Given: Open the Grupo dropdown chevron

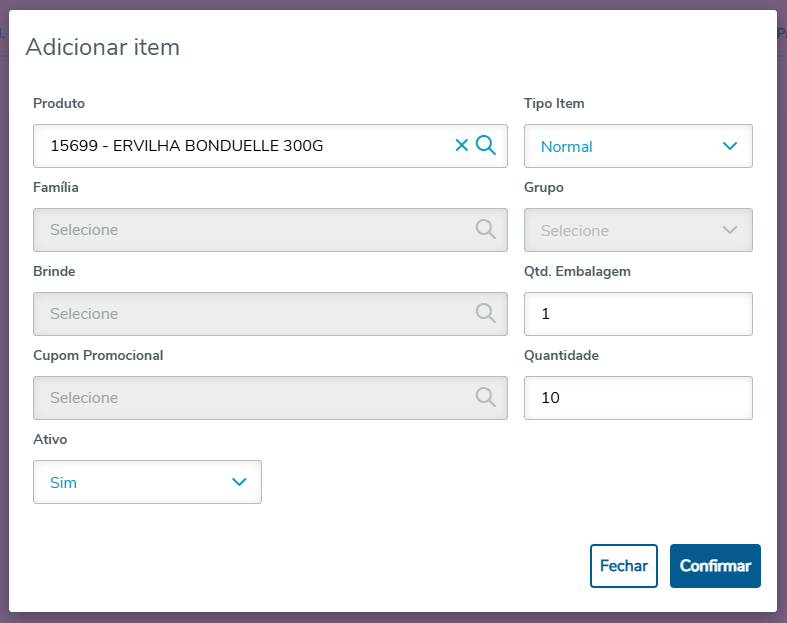Looking at the screenshot, I should [x=730, y=230].
